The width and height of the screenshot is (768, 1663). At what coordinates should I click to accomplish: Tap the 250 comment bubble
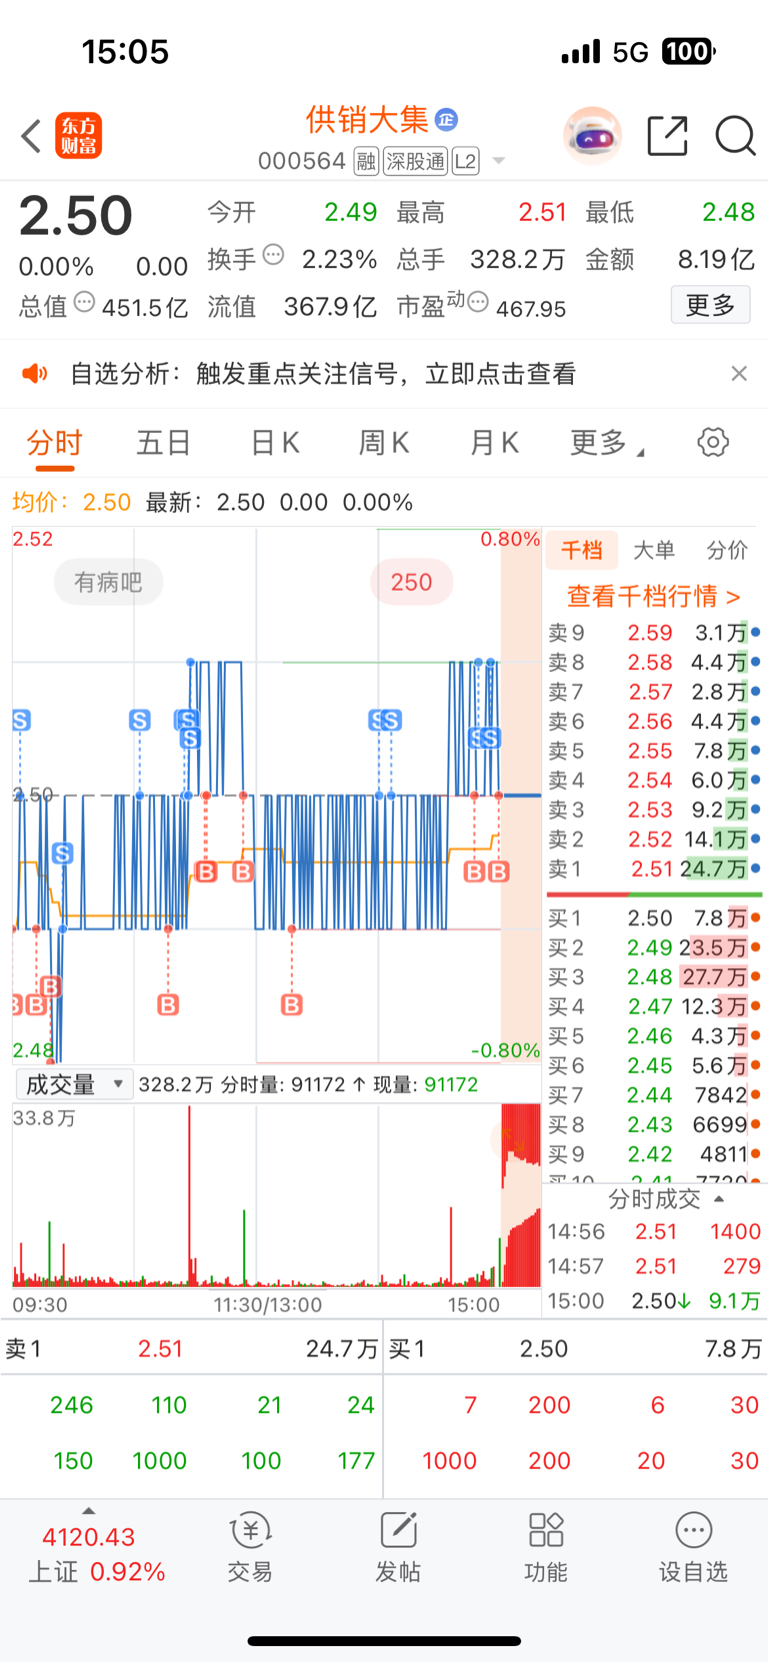point(411,582)
